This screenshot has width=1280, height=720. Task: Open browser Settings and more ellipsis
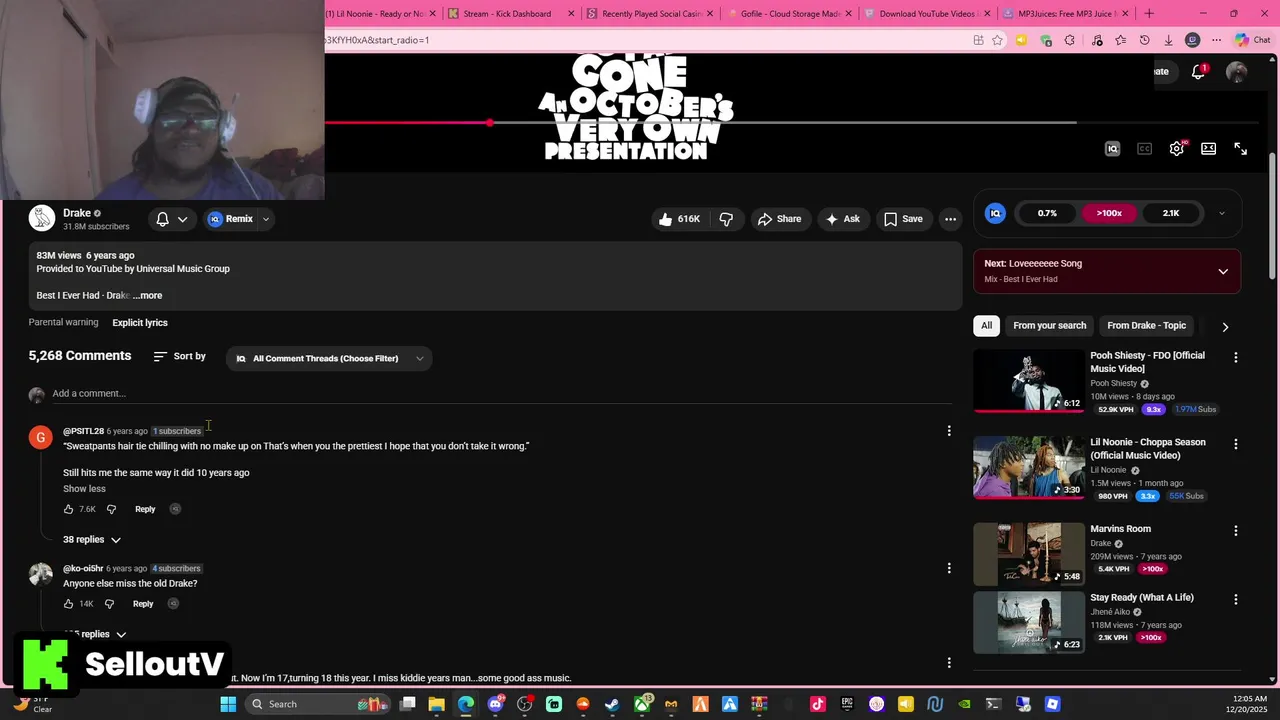pos(1216,40)
